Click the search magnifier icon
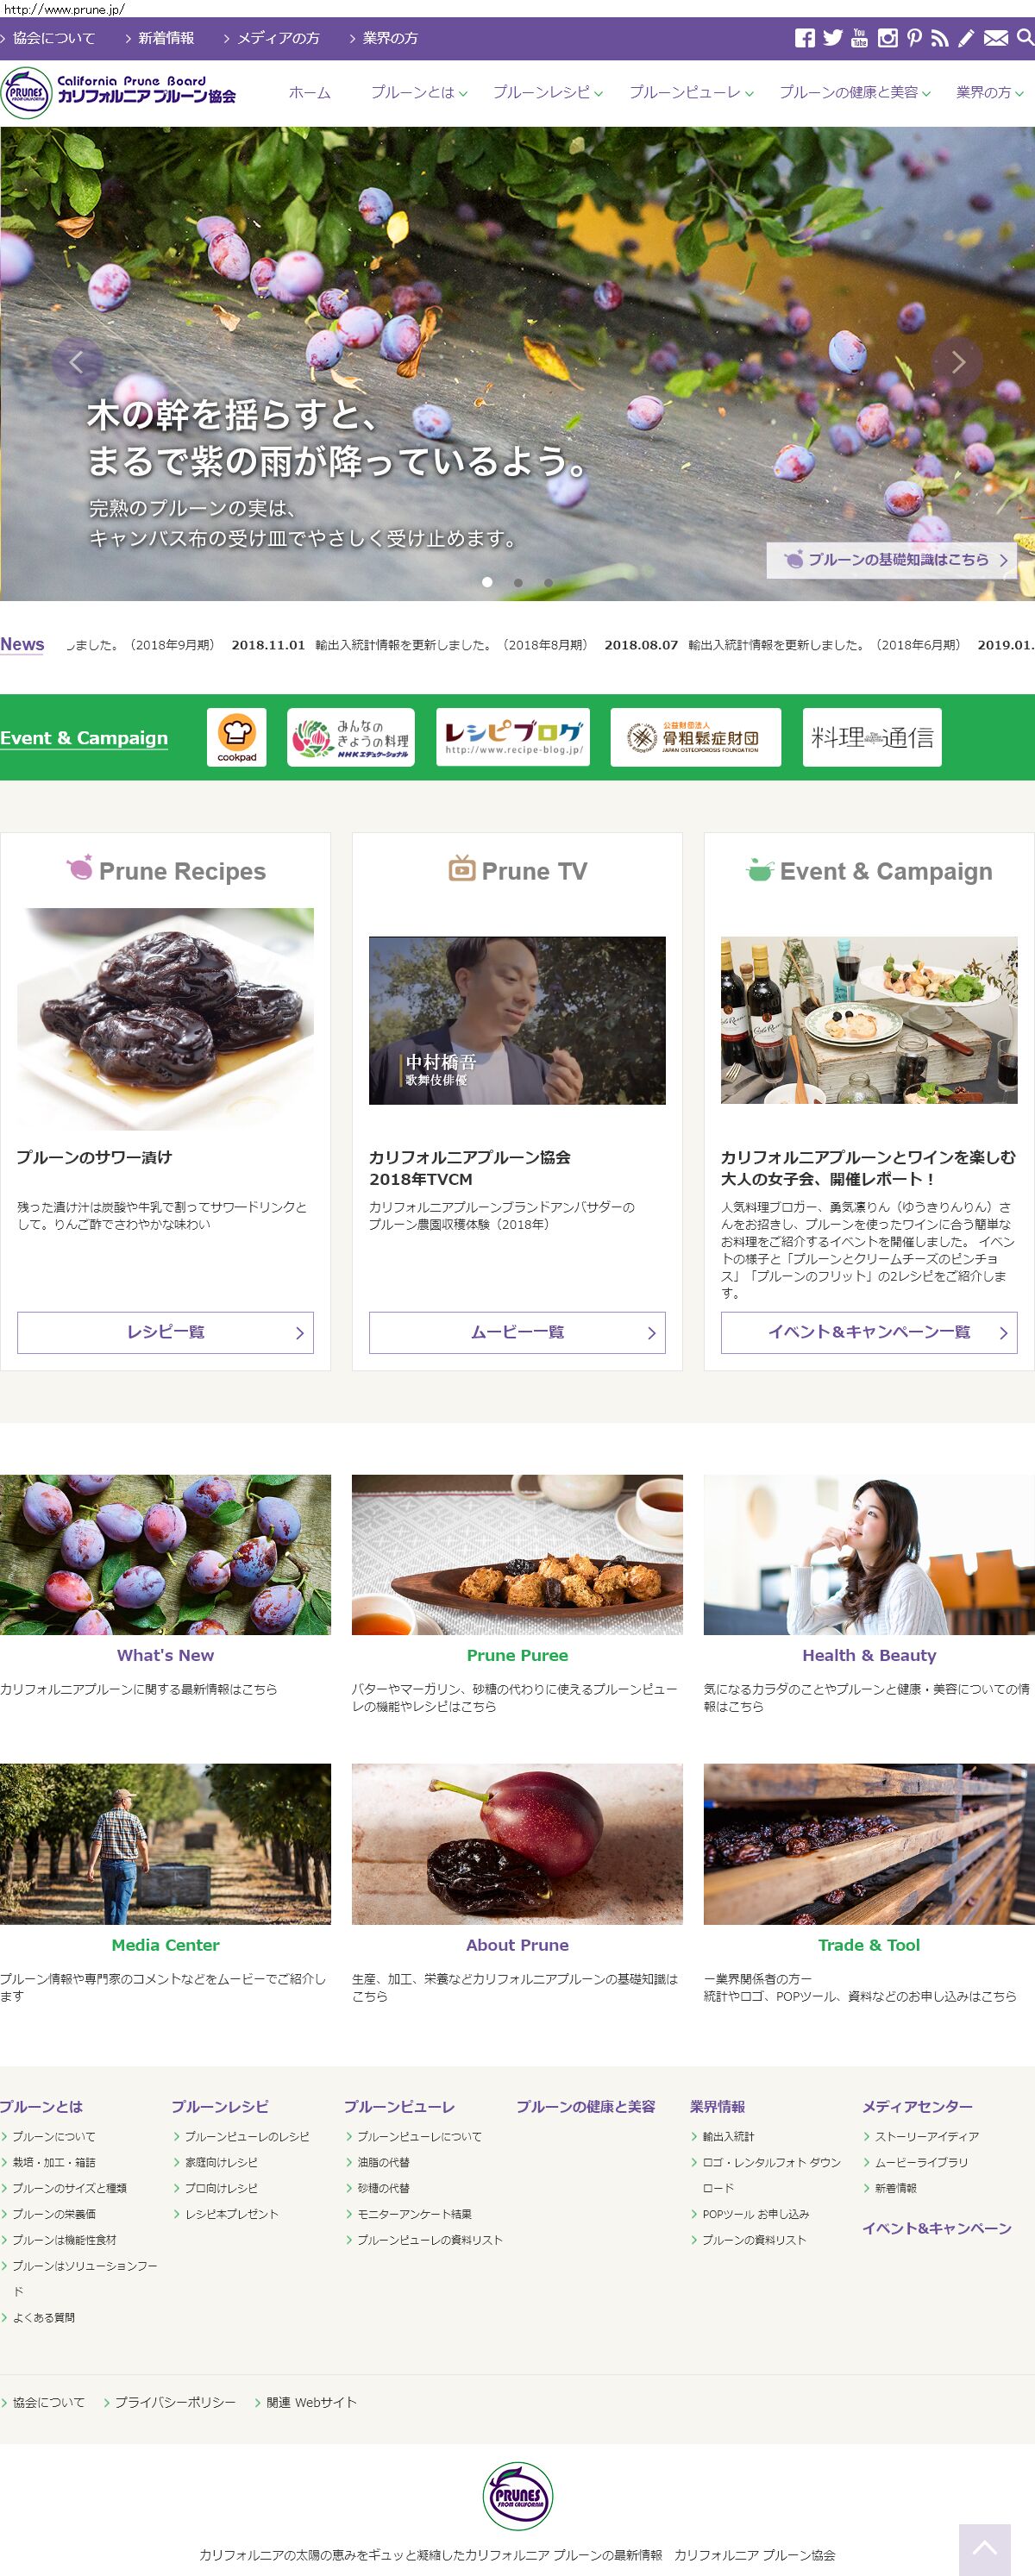Screen dimensions: 1035x2576 tap(1025, 38)
